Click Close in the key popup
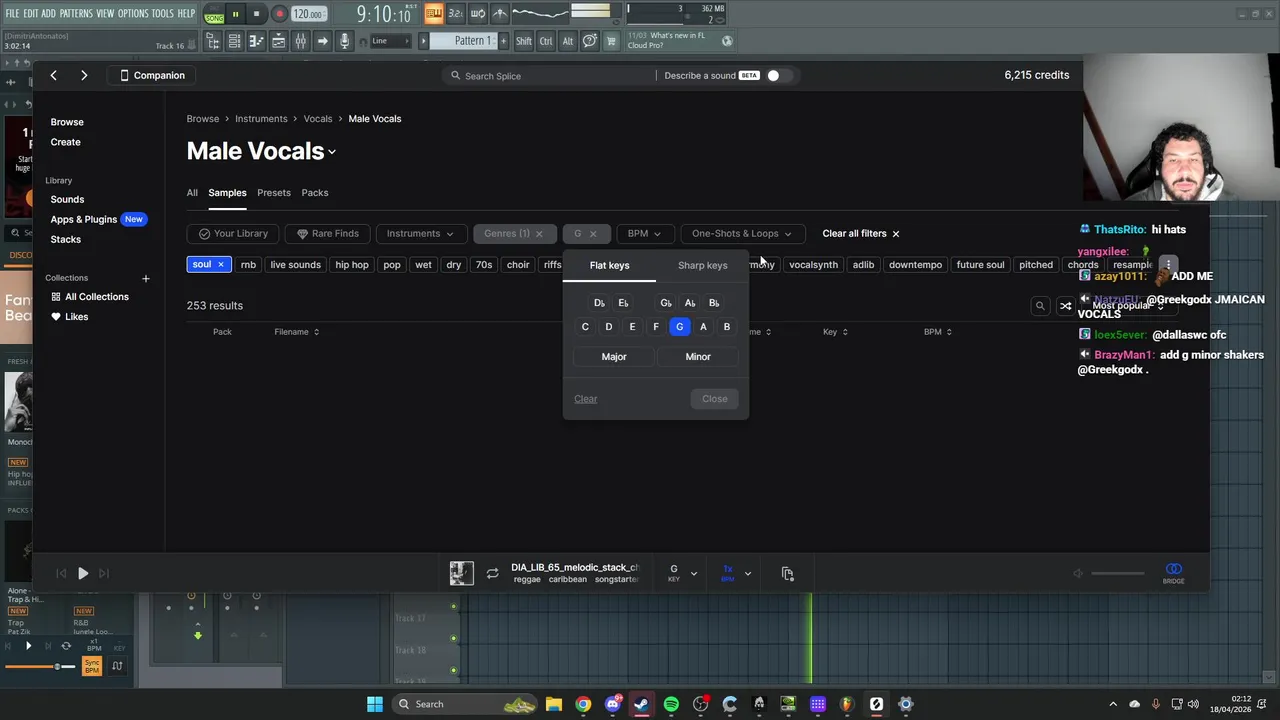Image resolution: width=1280 pixels, height=720 pixels. (715, 399)
